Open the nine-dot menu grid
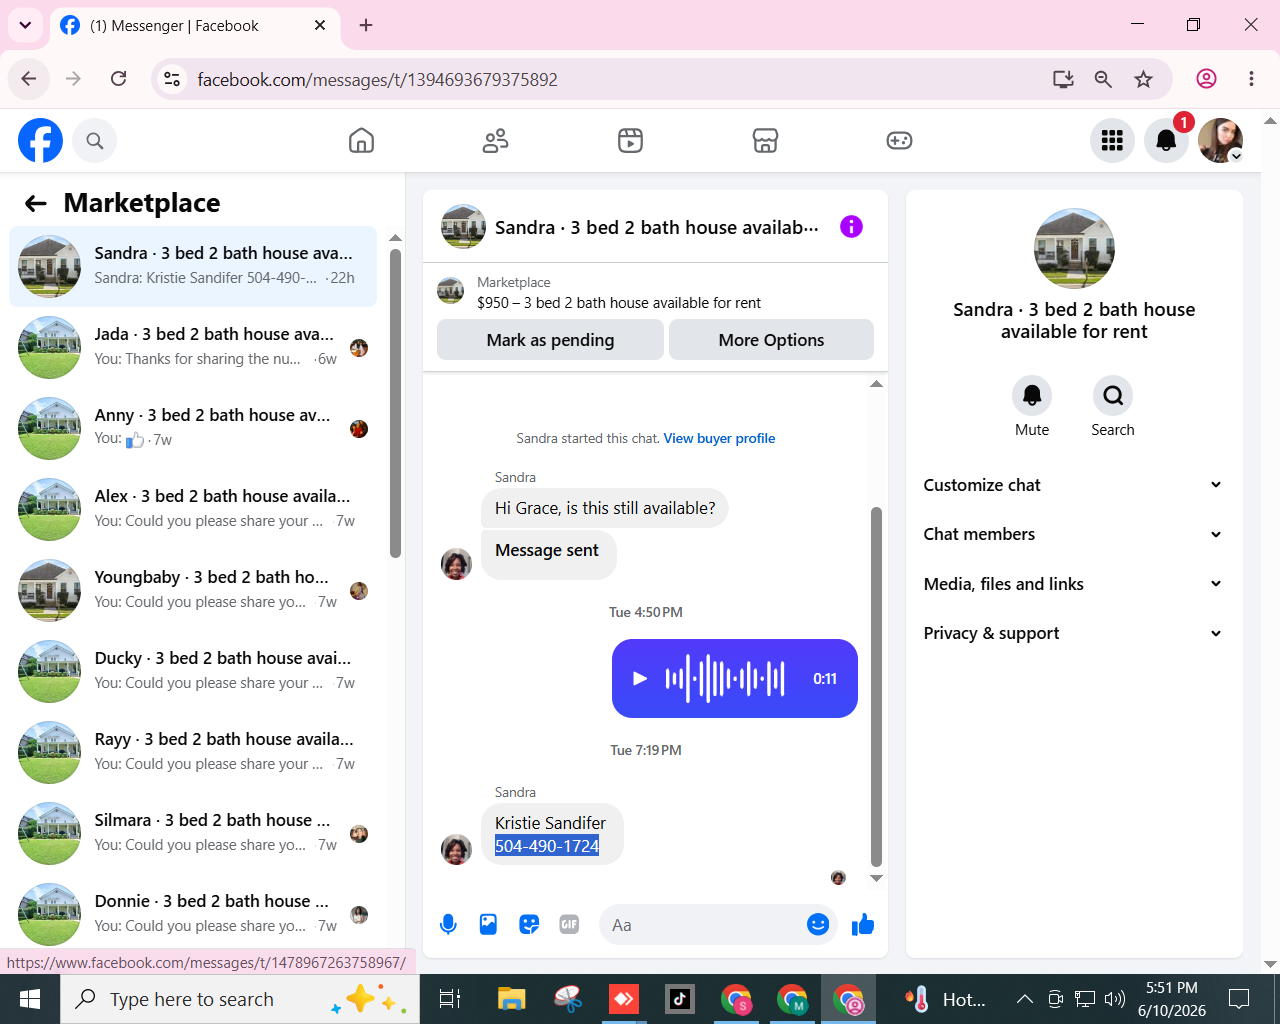 [x=1112, y=141]
